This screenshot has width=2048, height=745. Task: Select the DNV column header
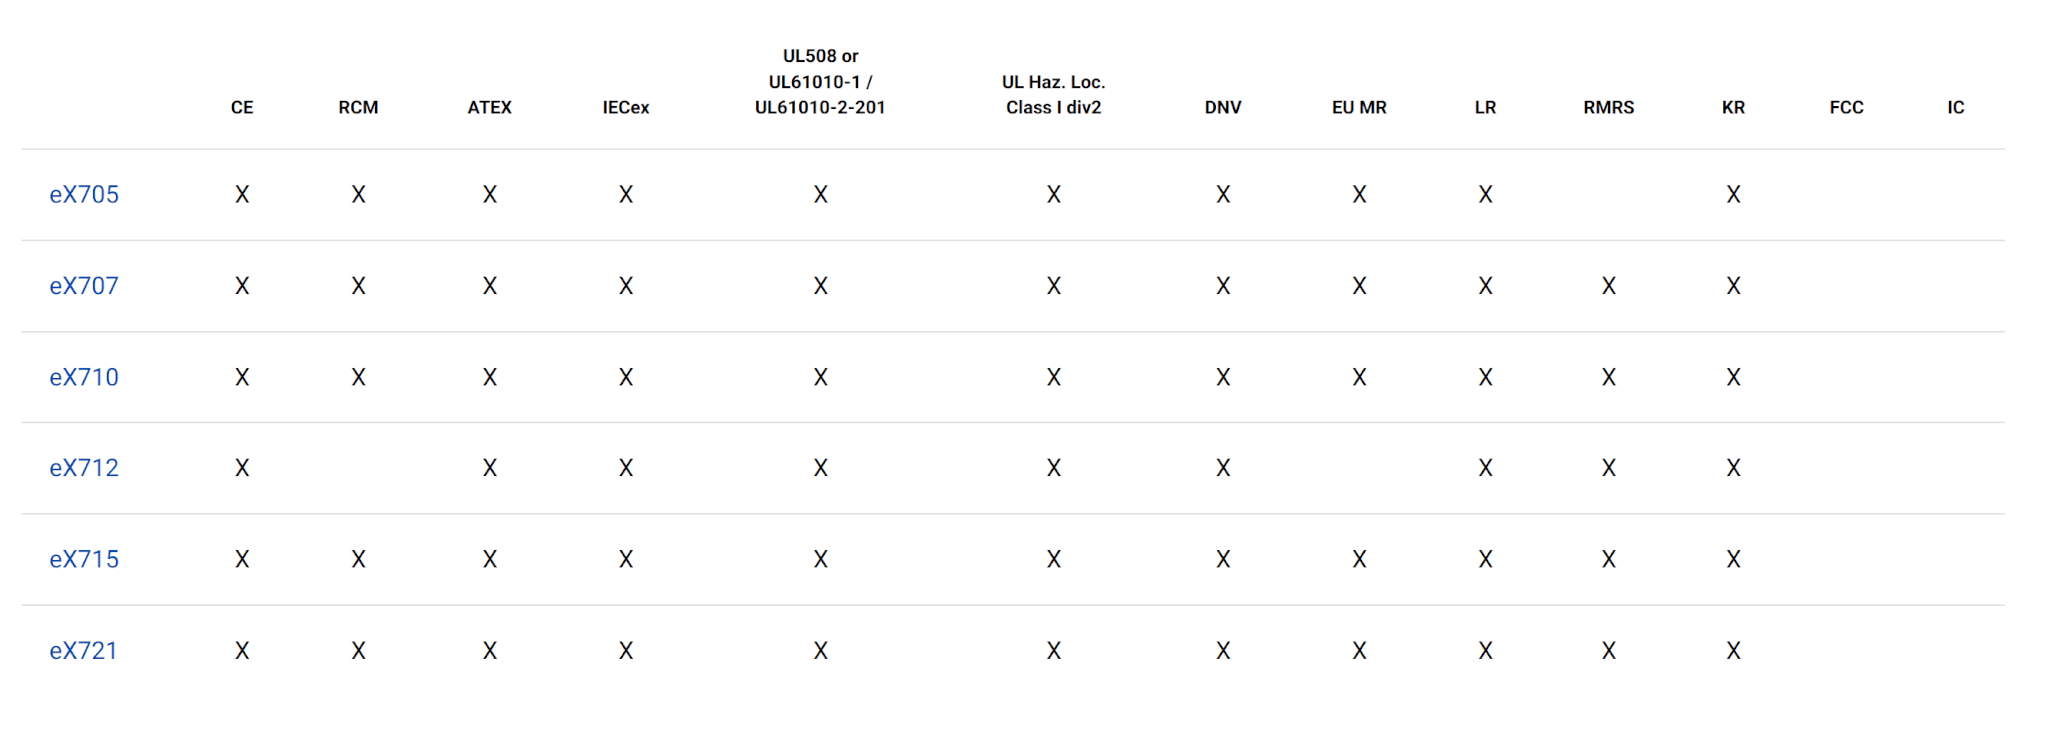tap(1223, 108)
